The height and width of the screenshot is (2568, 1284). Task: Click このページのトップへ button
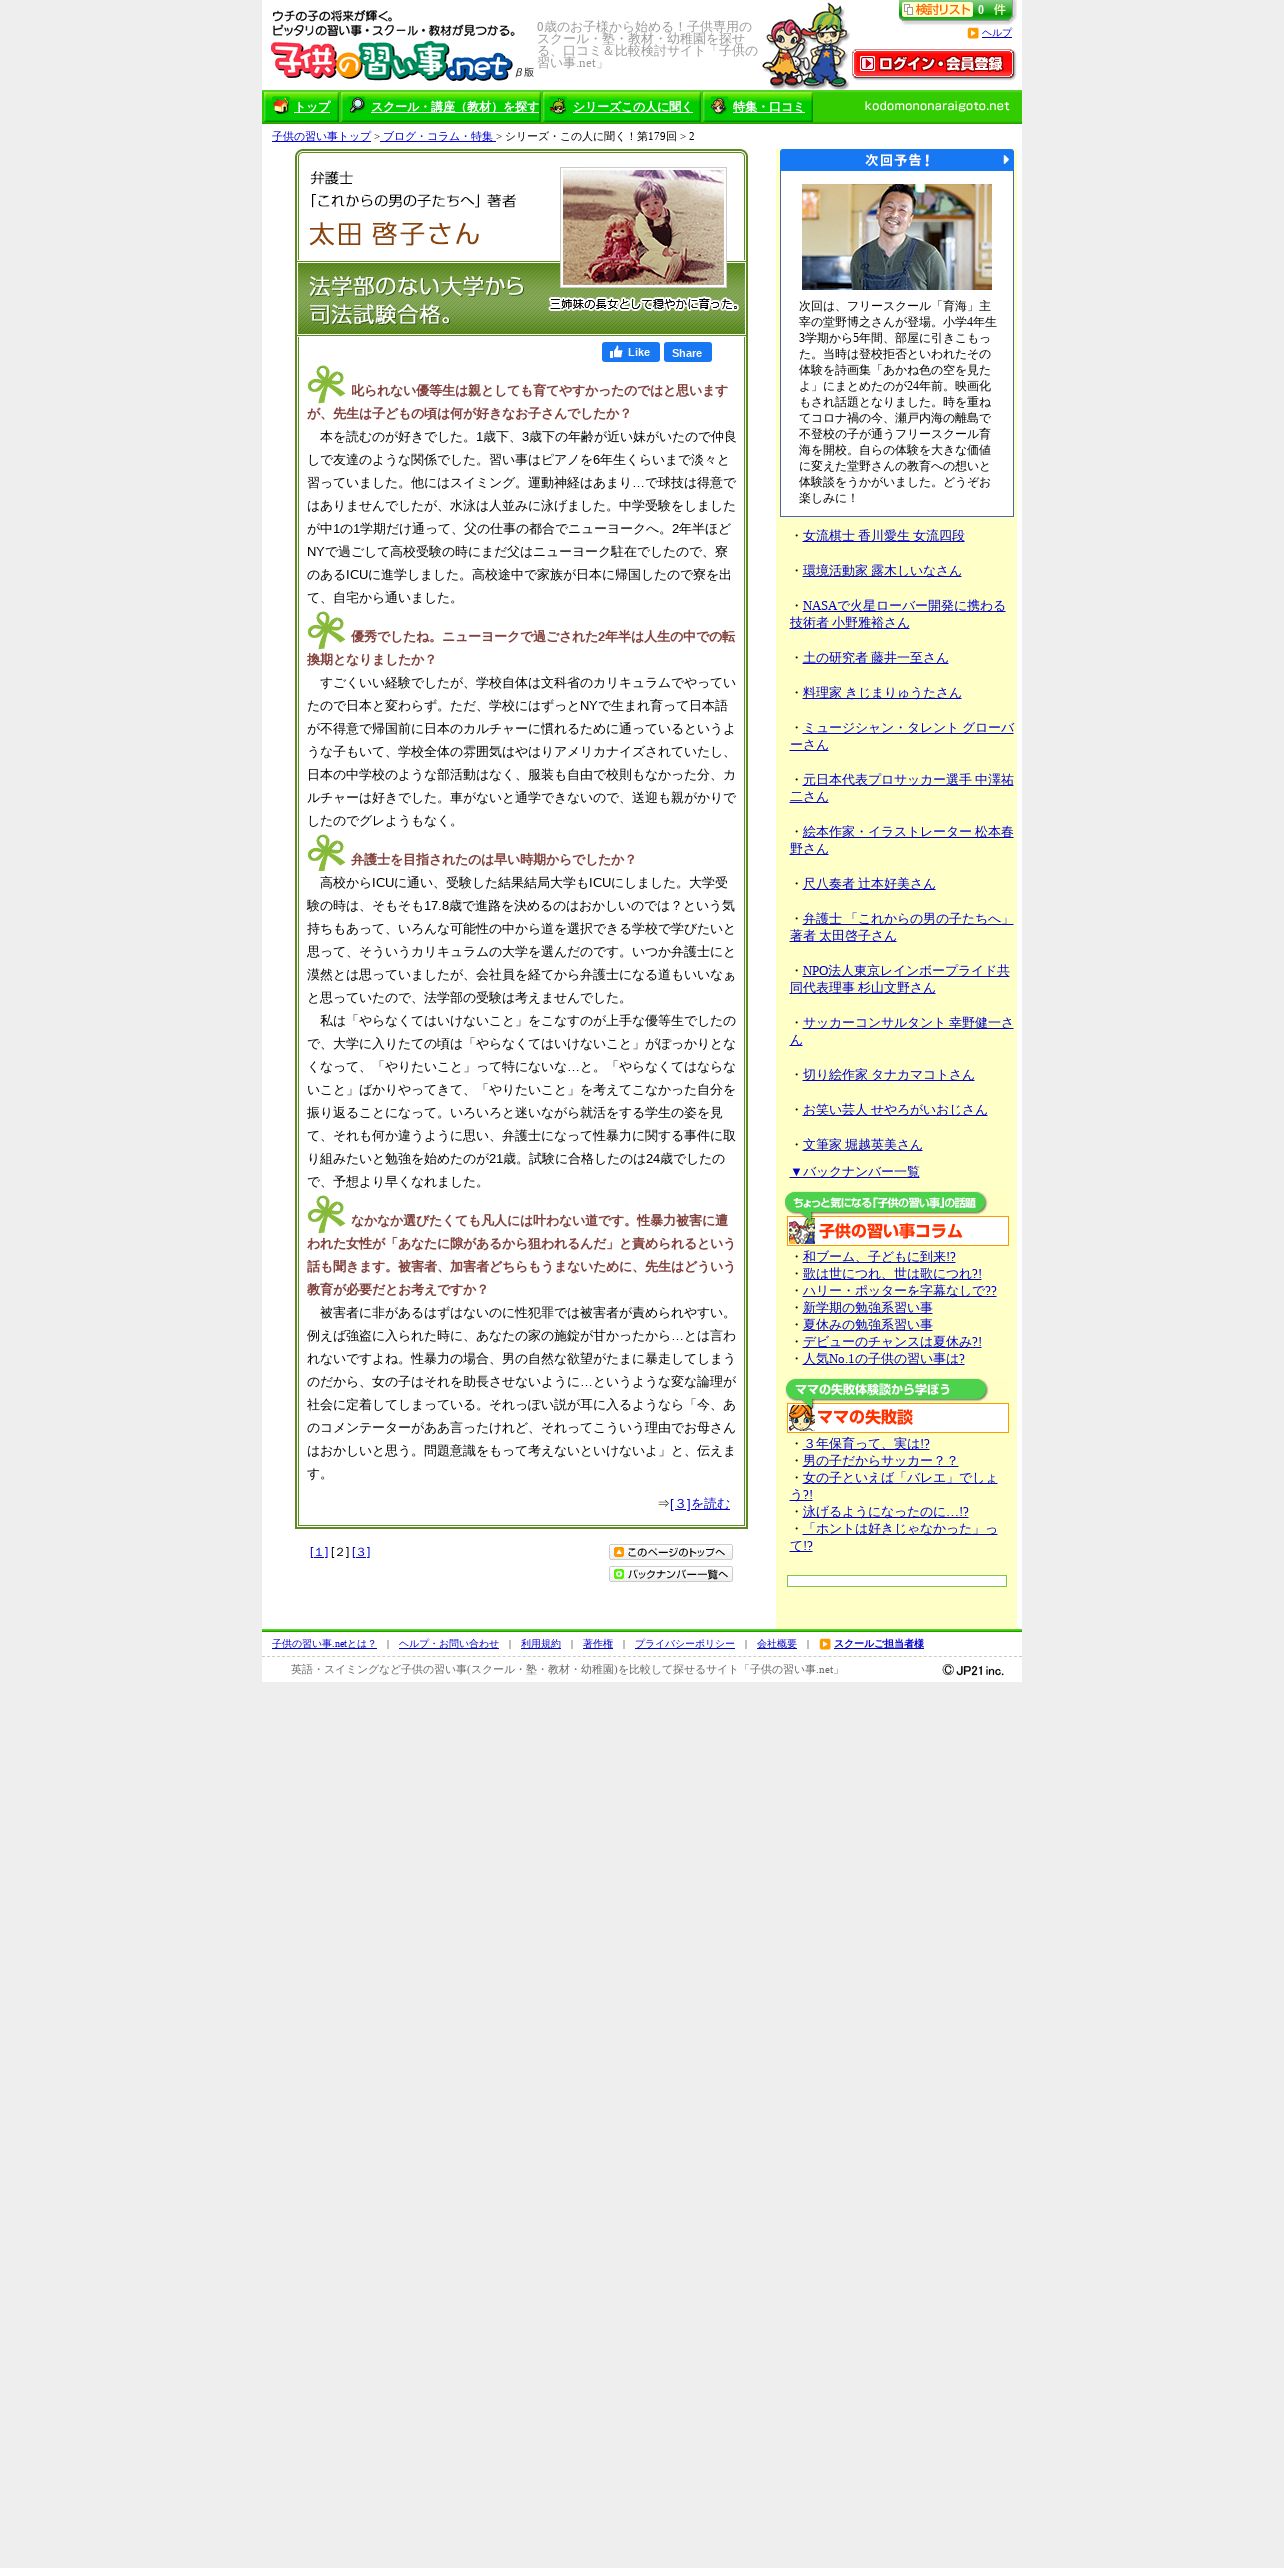tap(670, 1552)
